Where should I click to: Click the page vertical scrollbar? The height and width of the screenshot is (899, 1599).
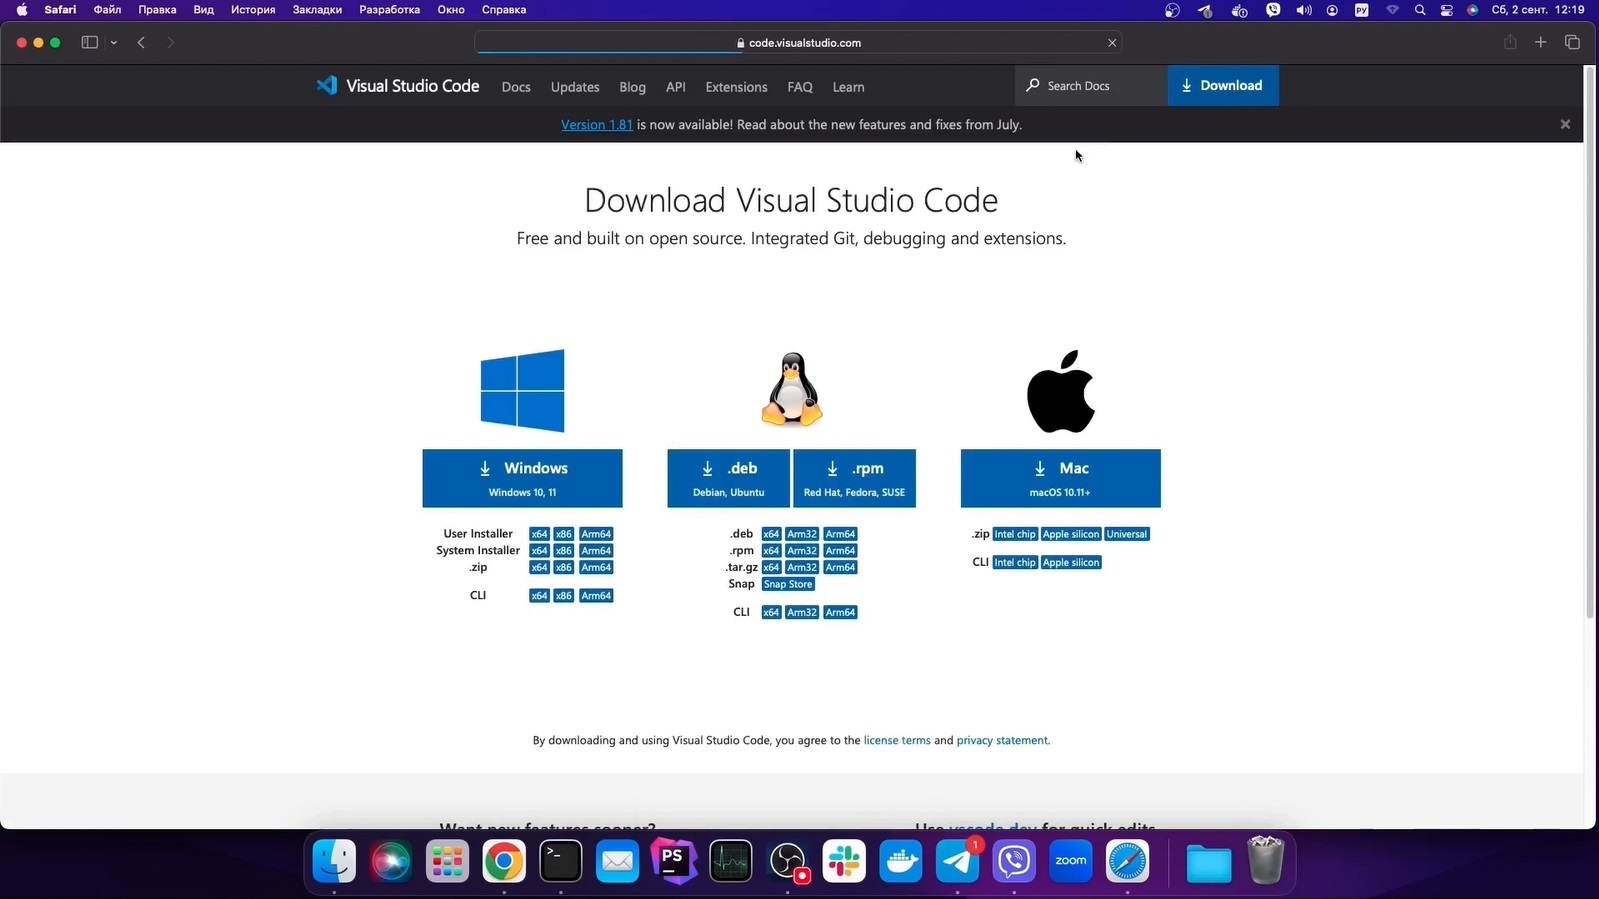click(1590, 344)
